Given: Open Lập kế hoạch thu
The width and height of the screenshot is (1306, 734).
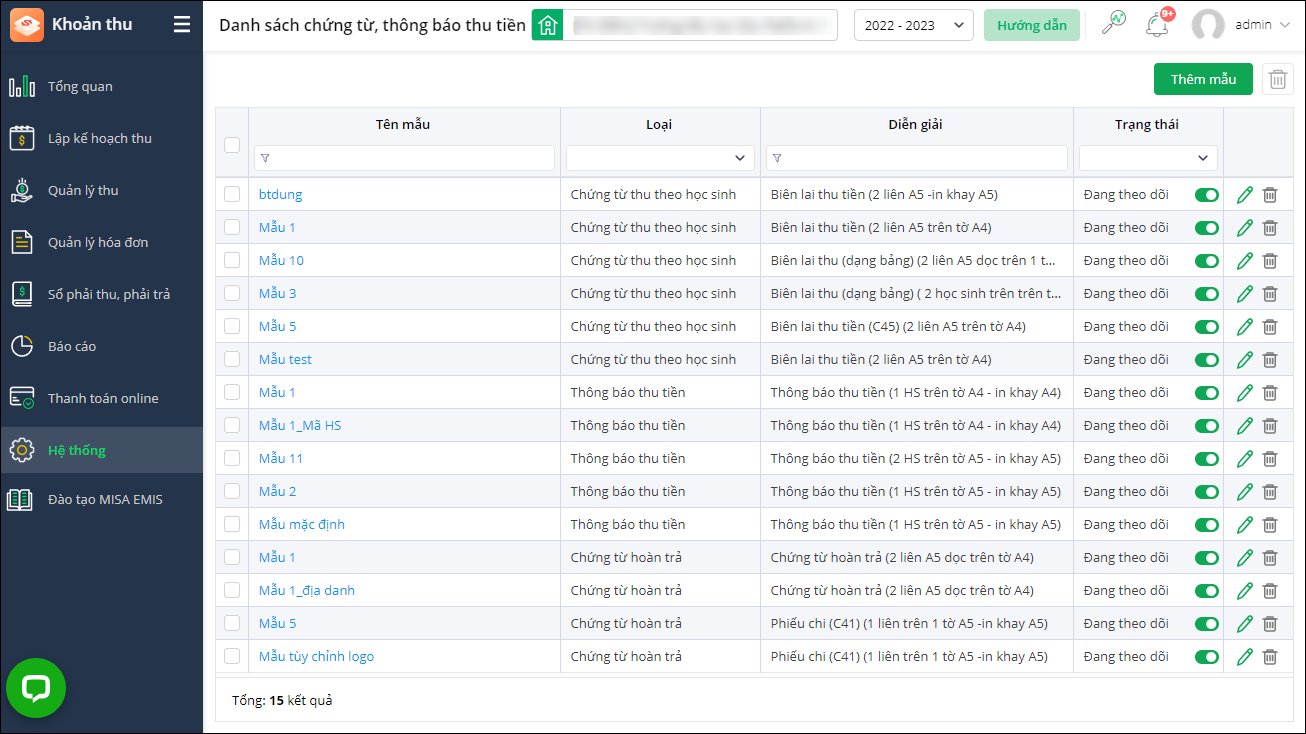Looking at the screenshot, I should coord(101,139).
